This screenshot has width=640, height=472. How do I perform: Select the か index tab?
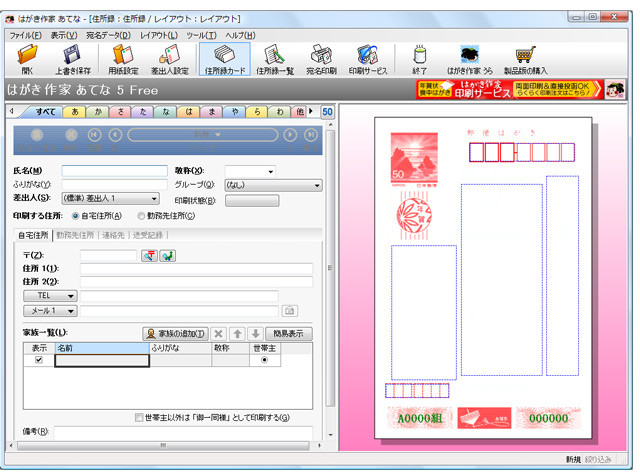click(x=98, y=111)
